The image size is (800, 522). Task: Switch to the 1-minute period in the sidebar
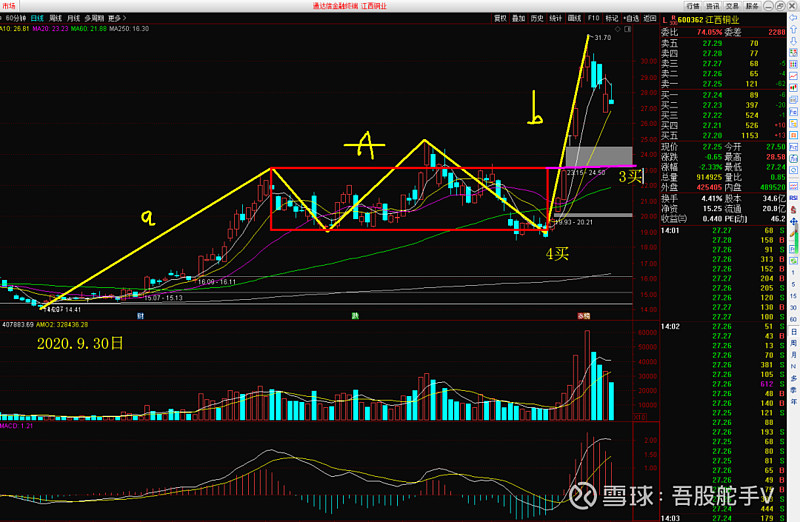click(793, 273)
